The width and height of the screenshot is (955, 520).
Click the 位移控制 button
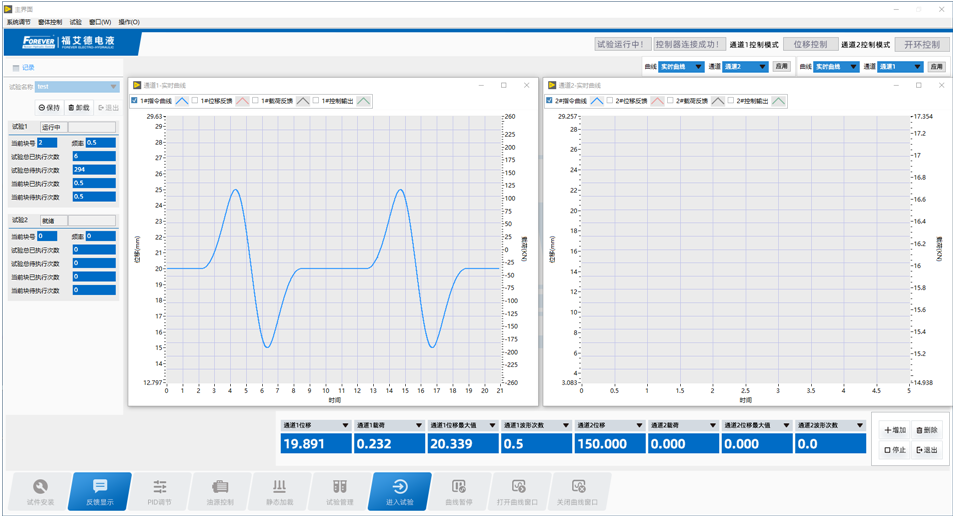(809, 45)
